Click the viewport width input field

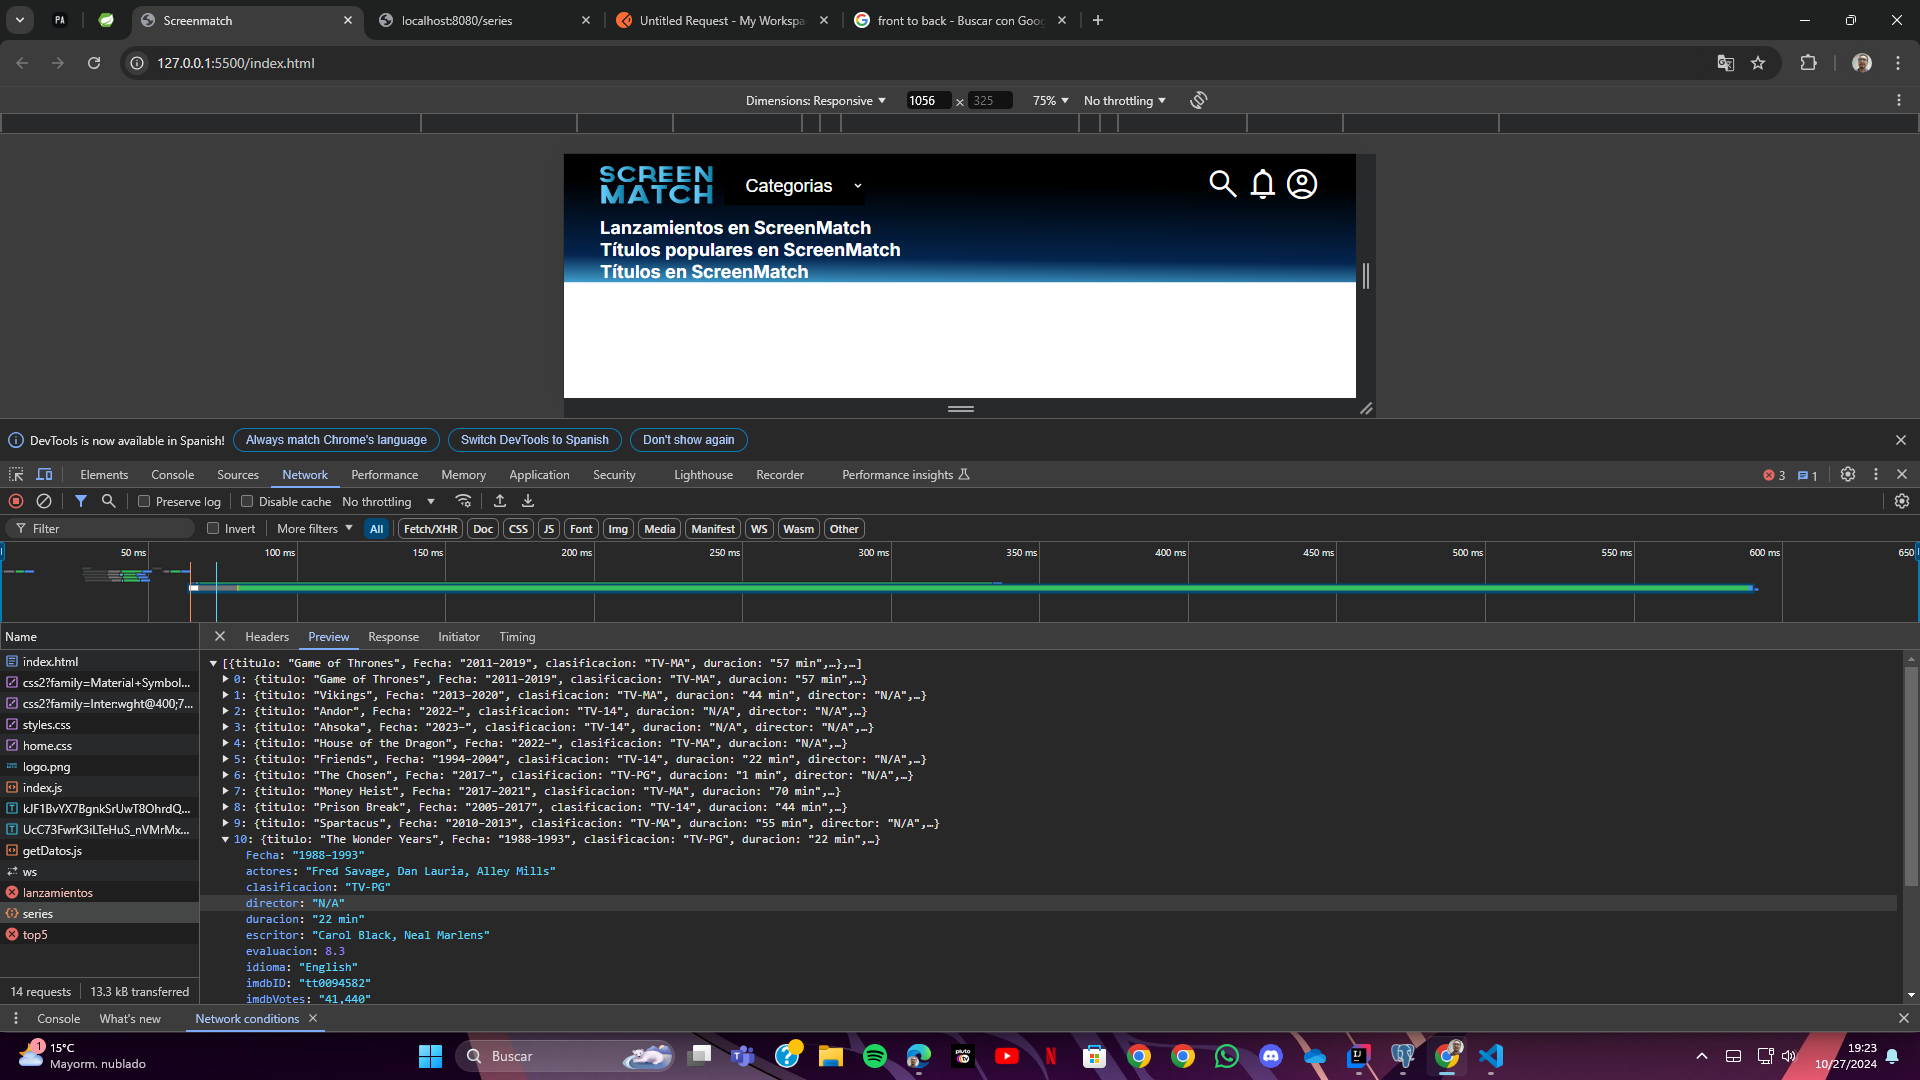pos(928,101)
